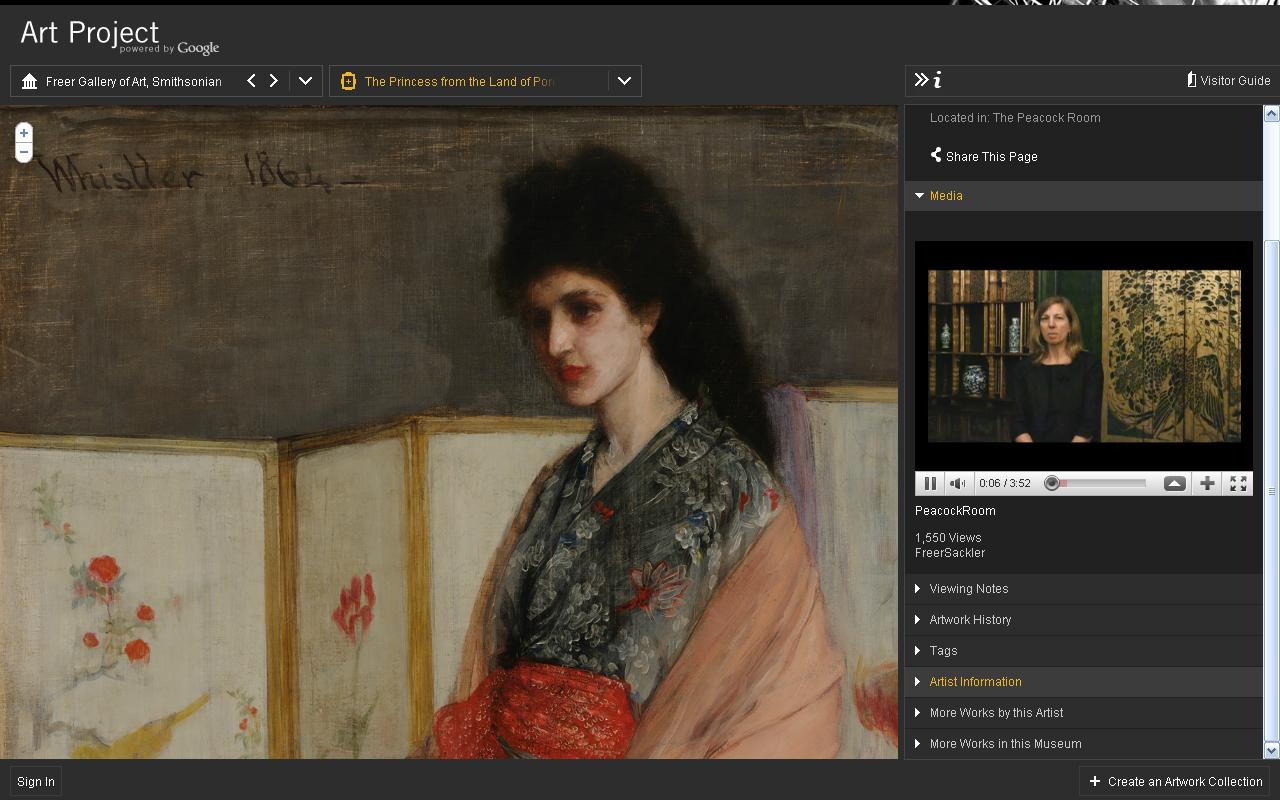This screenshot has width=1280, height=800.
Task: Click 'Located in: The Peacock Room' text
Action: 1015,118
